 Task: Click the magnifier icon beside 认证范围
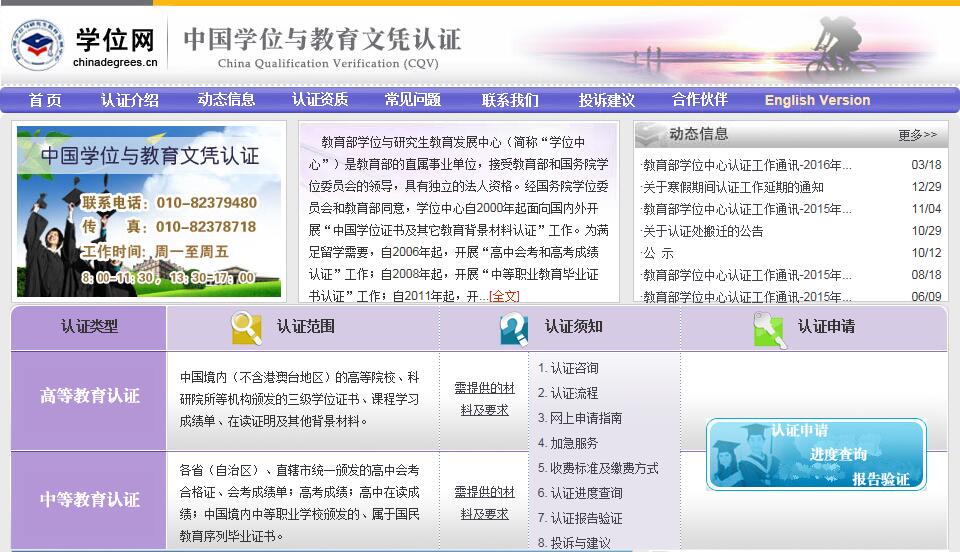pyautogui.click(x=246, y=327)
